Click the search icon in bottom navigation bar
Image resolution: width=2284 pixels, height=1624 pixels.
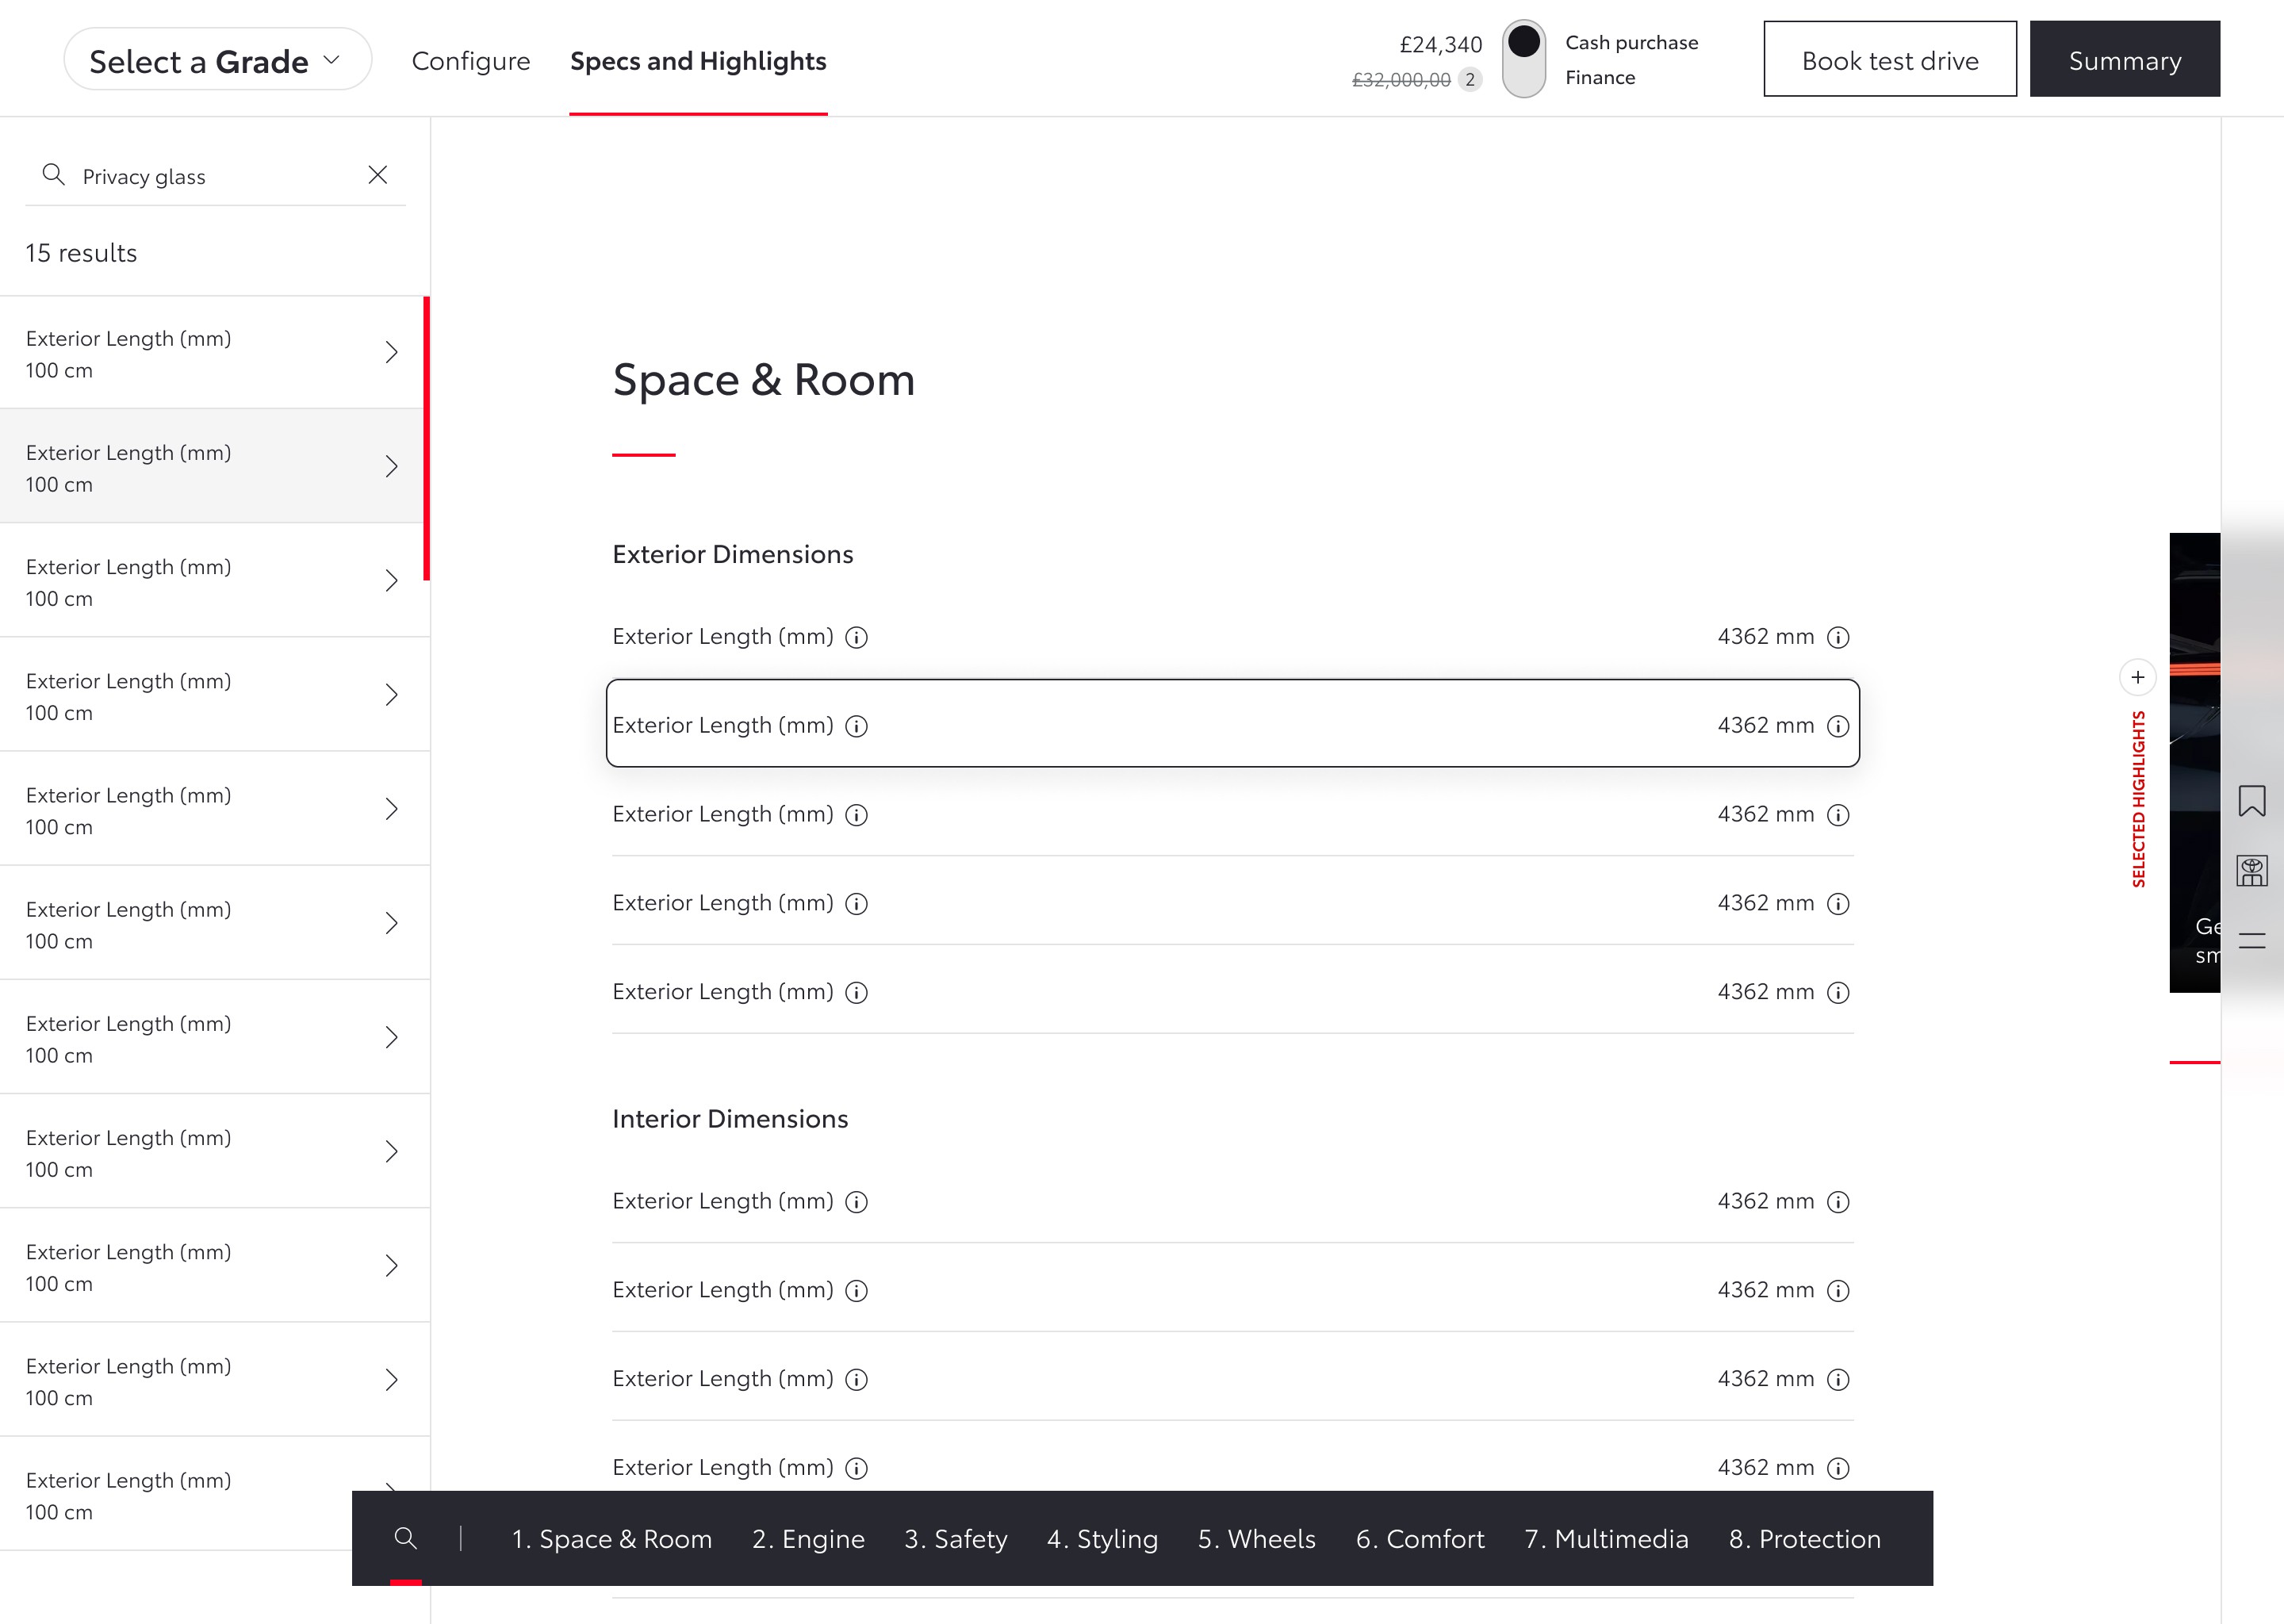click(405, 1538)
